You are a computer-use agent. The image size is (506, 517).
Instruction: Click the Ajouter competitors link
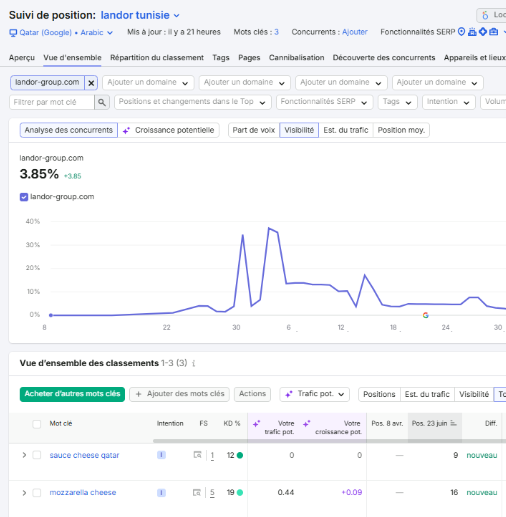click(x=355, y=32)
